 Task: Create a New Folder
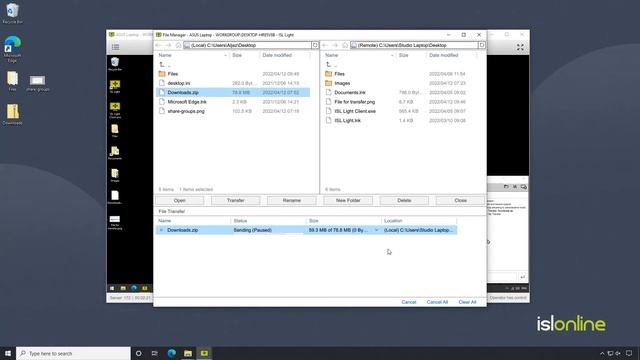pyautogui.click(x=348, y=200)
